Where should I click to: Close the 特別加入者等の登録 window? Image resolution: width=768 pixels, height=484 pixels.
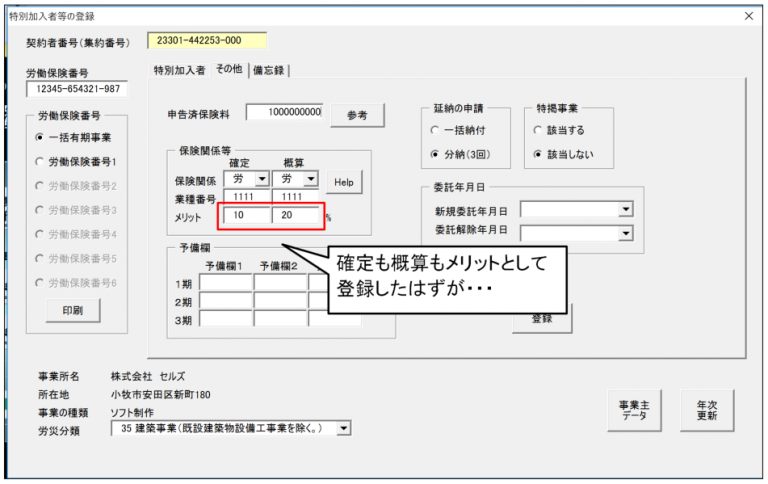pos(749,16)
